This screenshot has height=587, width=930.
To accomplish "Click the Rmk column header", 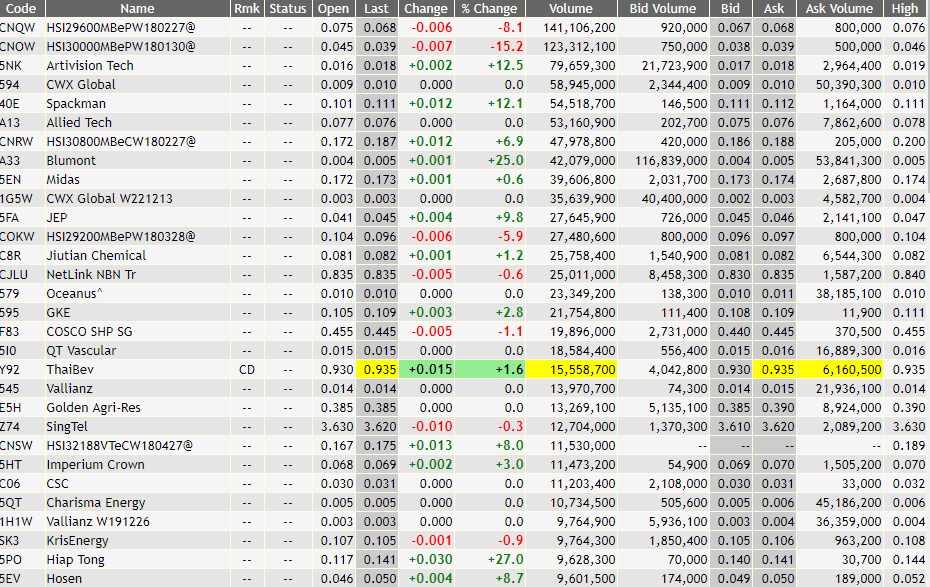I will (247, 8).
